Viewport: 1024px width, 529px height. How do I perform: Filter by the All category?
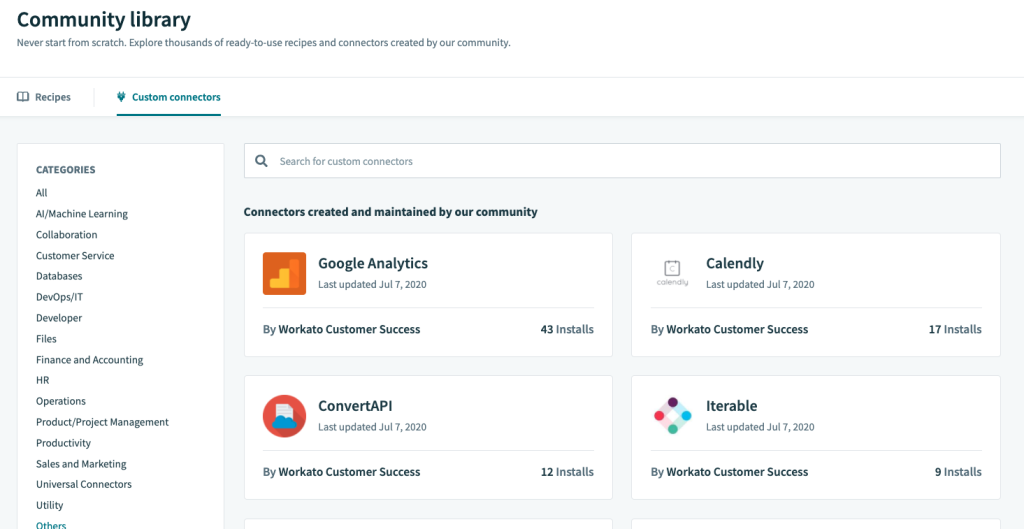42,193
